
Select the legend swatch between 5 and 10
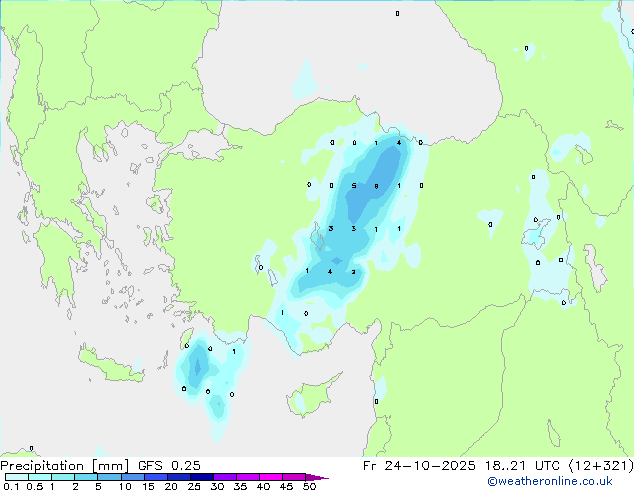click(x=109, y=477)
